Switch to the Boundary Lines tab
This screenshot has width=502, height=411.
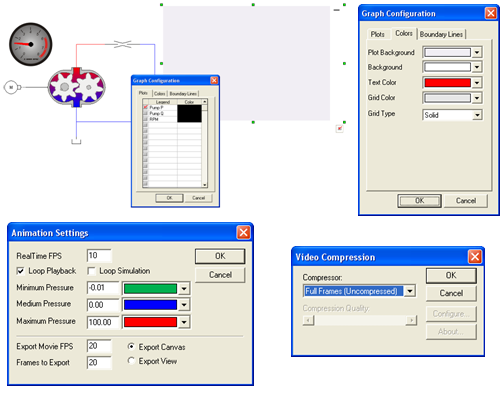441,34
